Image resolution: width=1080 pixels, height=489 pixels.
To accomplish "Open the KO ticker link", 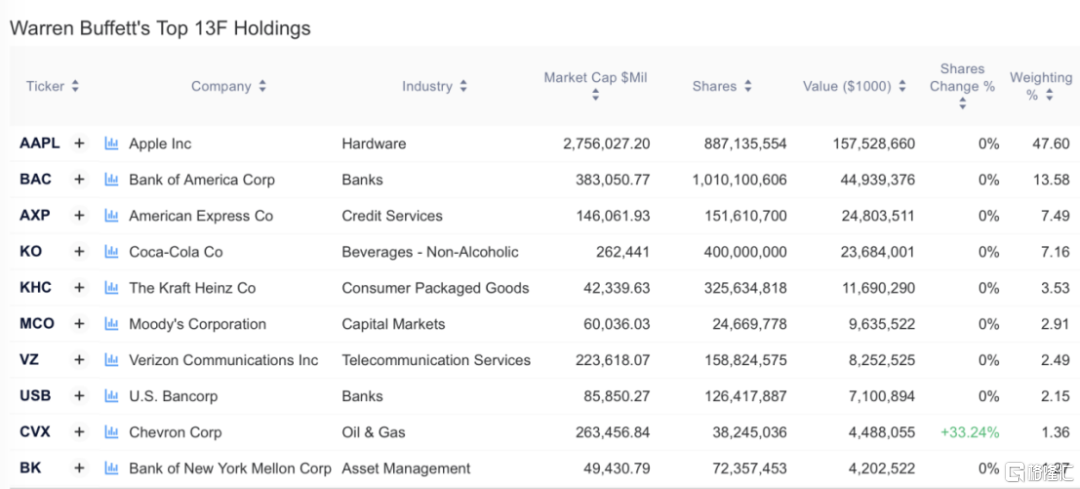I will pyautogui.click(x=30, y=251).
